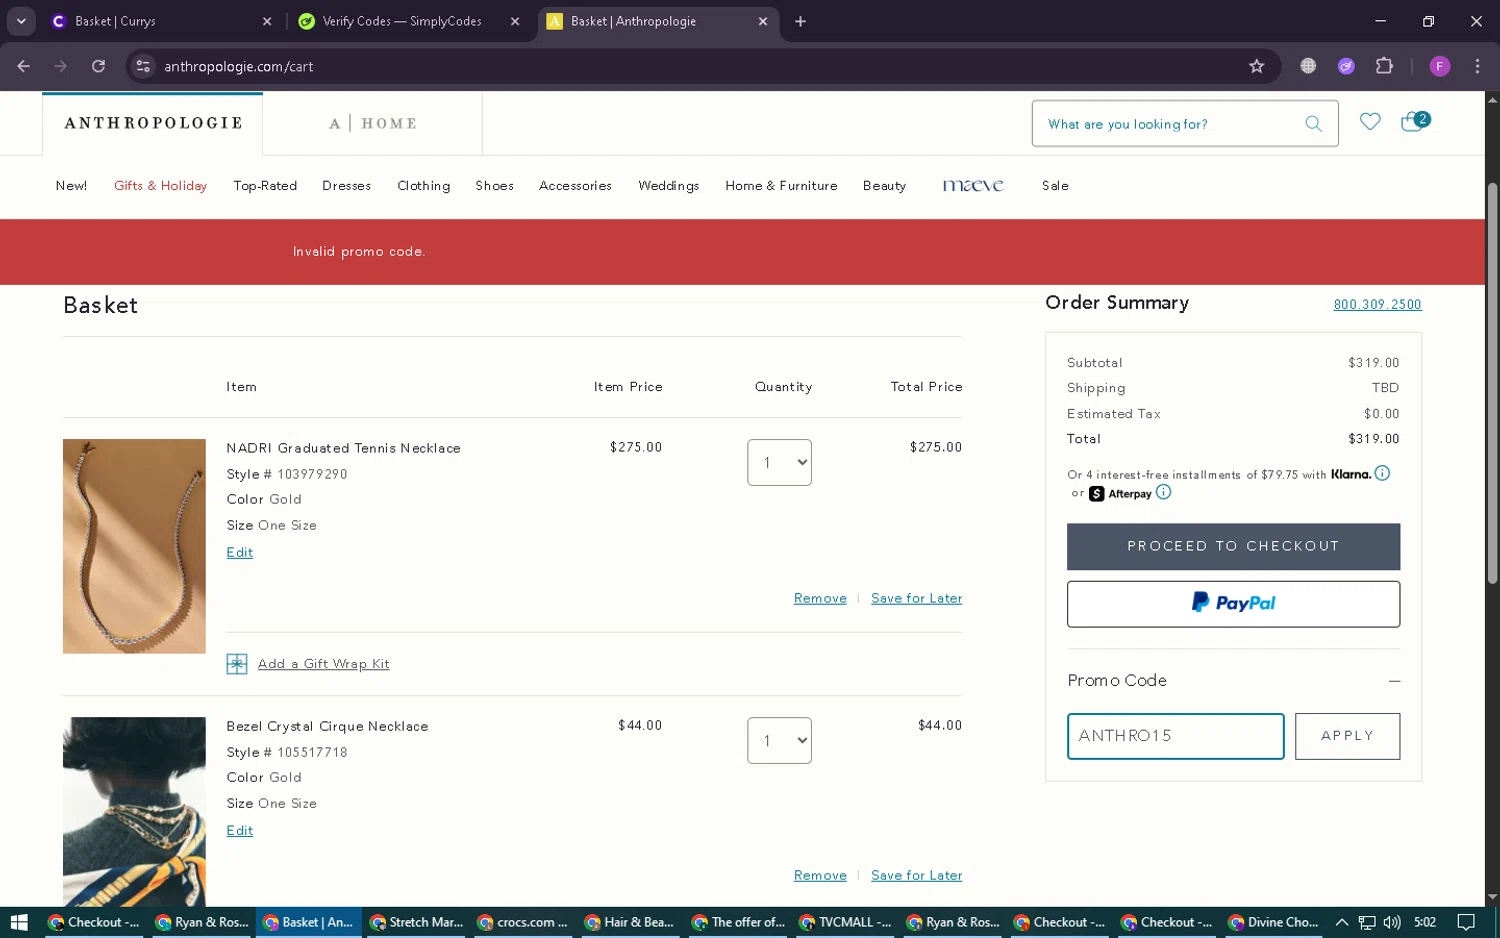Image resolution: width=1500 pixels, height=938 pixels.
Task: Open the Bezel Crystal Cirque Necklace thumbnail
Action: pyautogui.click(x=134, y=811)
